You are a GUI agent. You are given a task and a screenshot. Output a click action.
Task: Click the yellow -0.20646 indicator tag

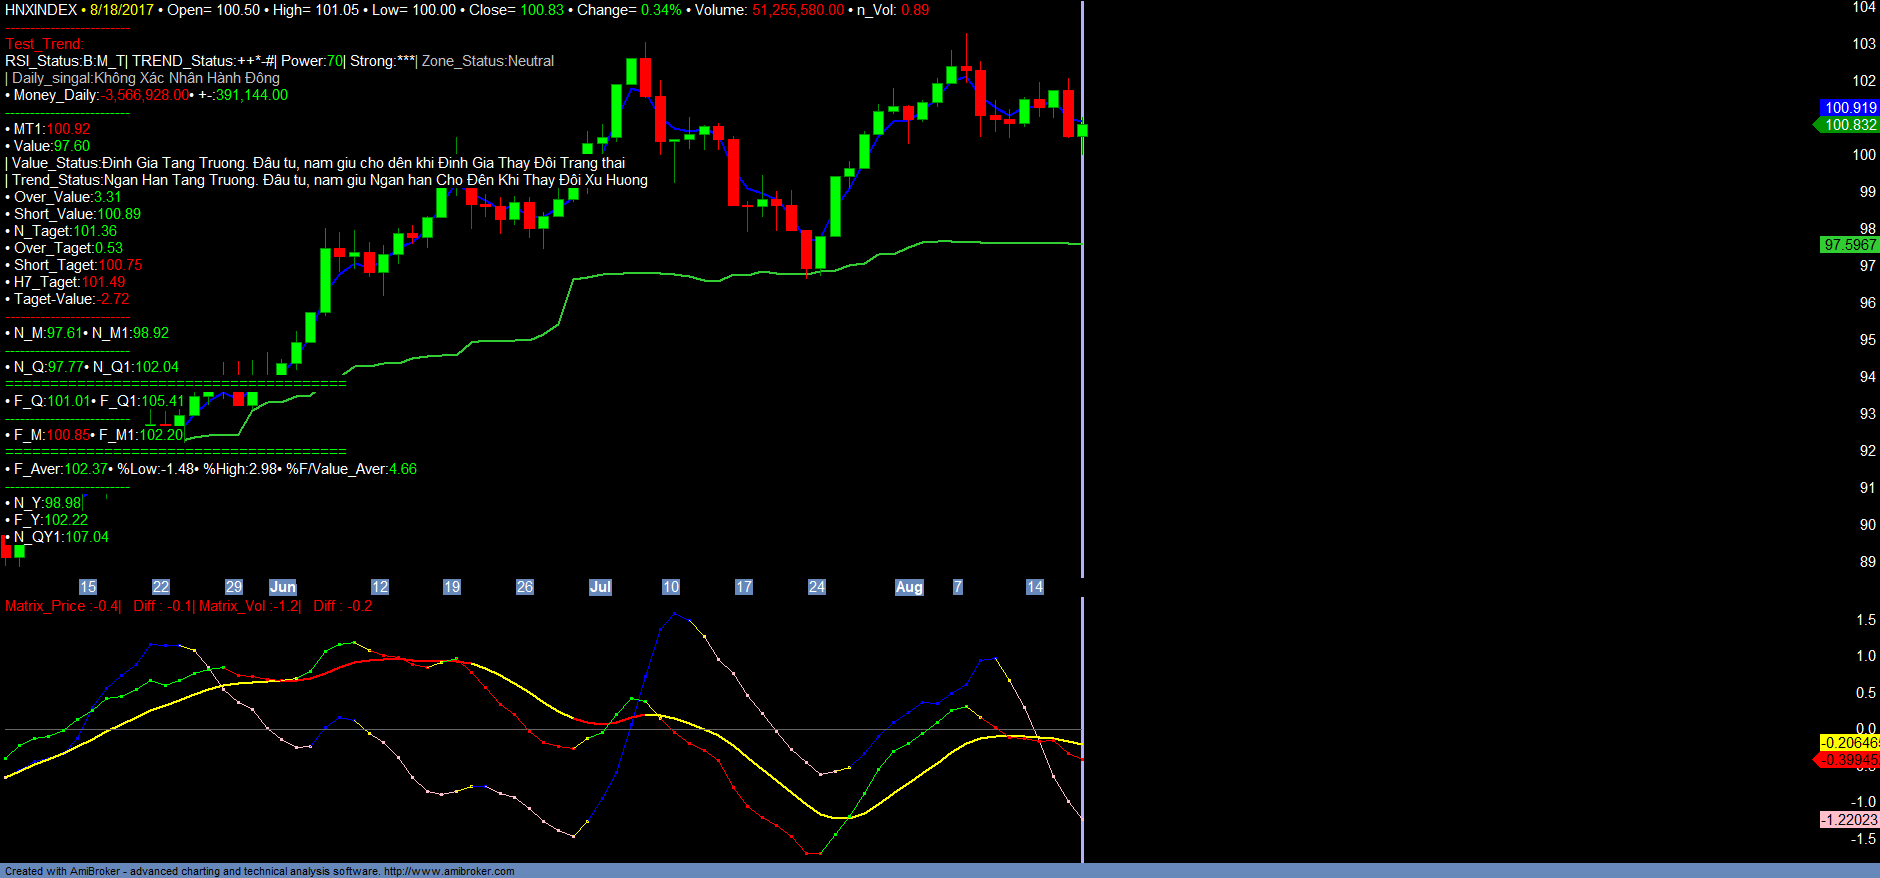(x=1849, y=743)
